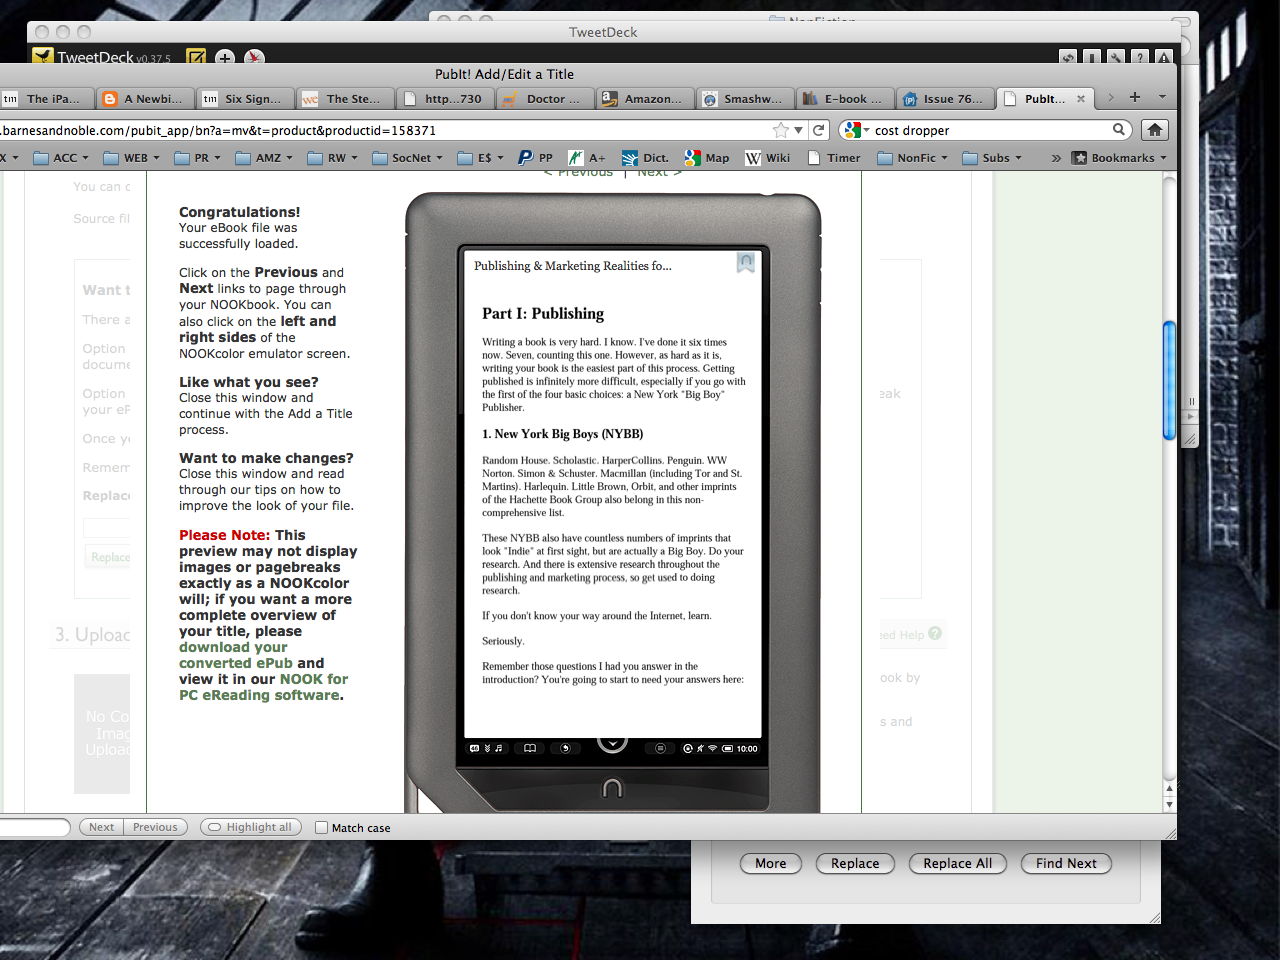The image size is (1280, 960).
Task: Click Replace in the background find dialog
Action: (855, 863)
